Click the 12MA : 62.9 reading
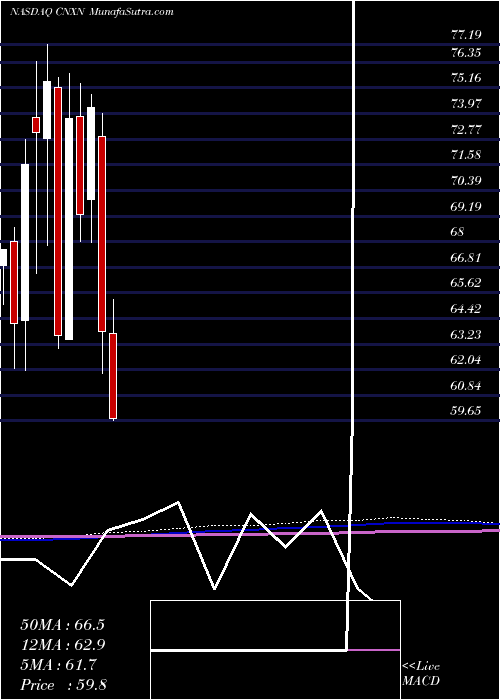The width and height of the screenshot is (500, 700). (62, 645)
